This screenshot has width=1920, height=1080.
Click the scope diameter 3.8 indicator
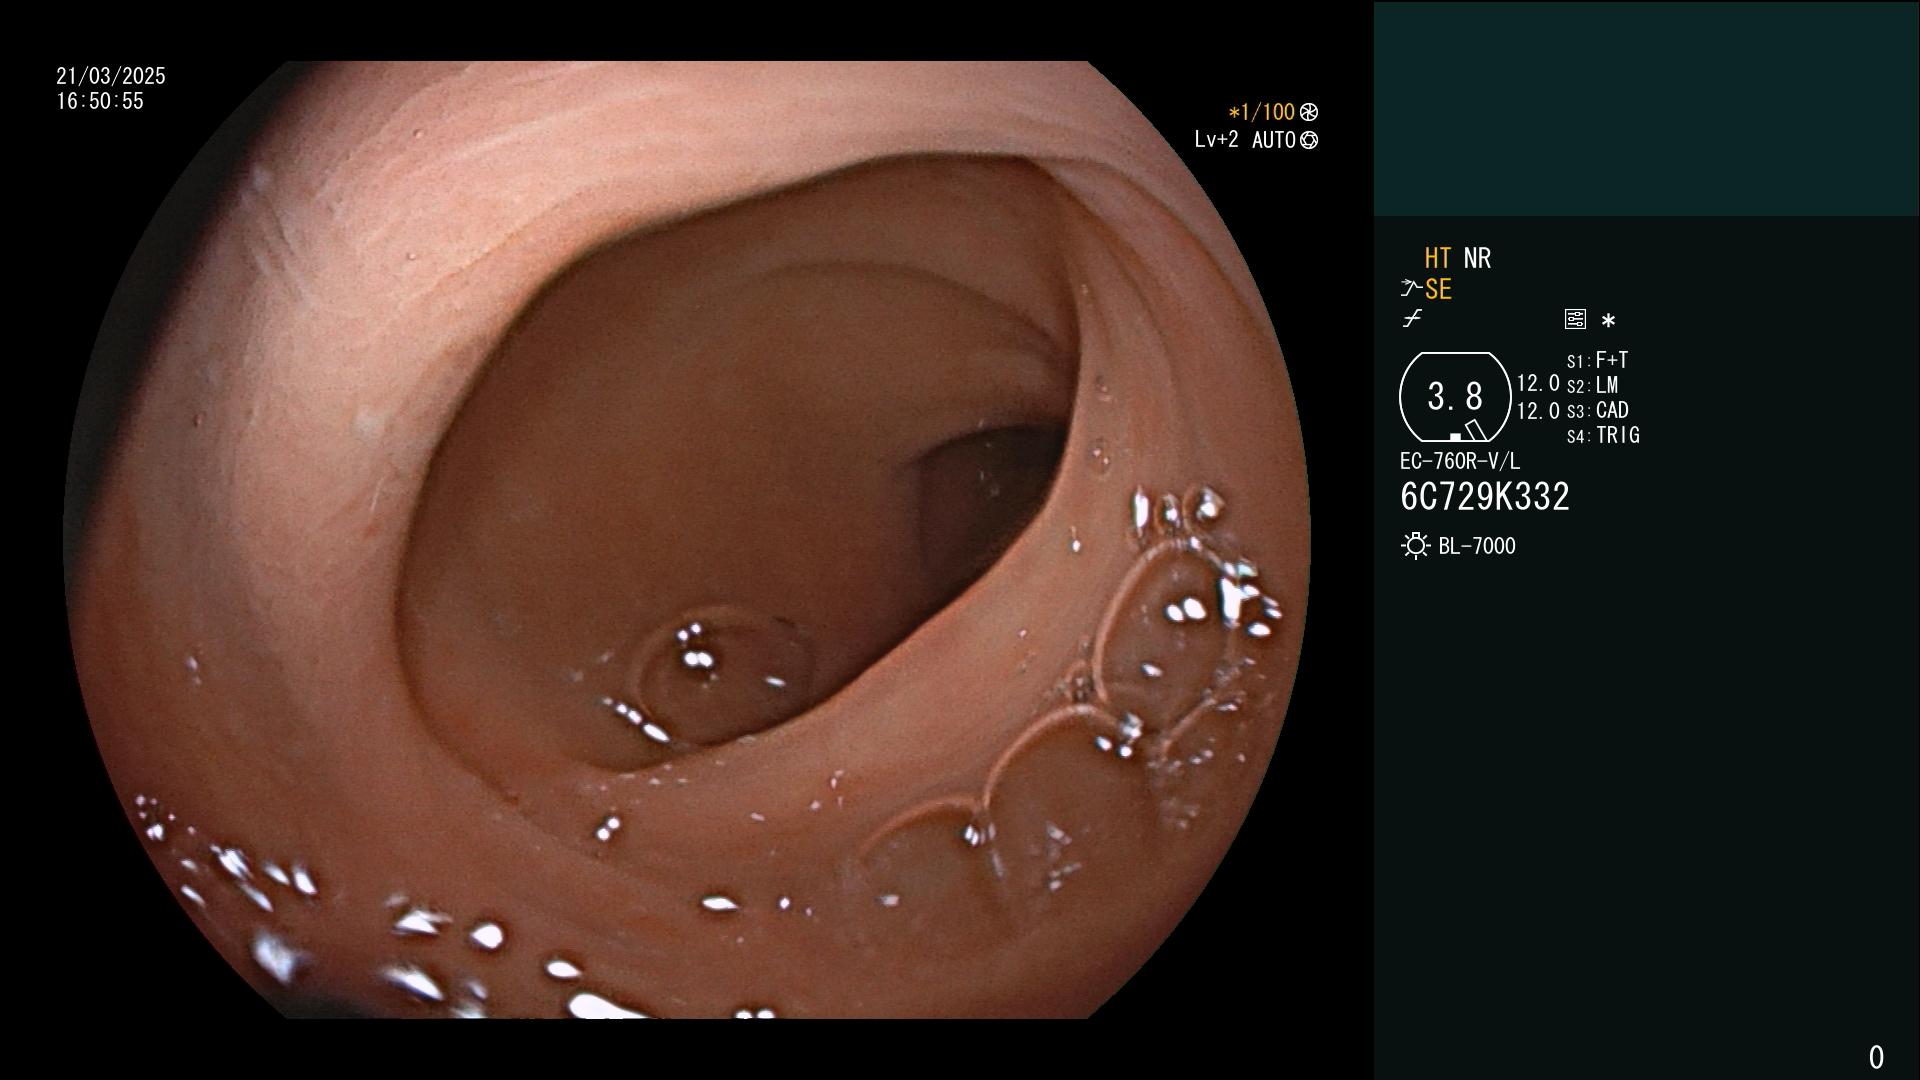[x=1455, y=397]
